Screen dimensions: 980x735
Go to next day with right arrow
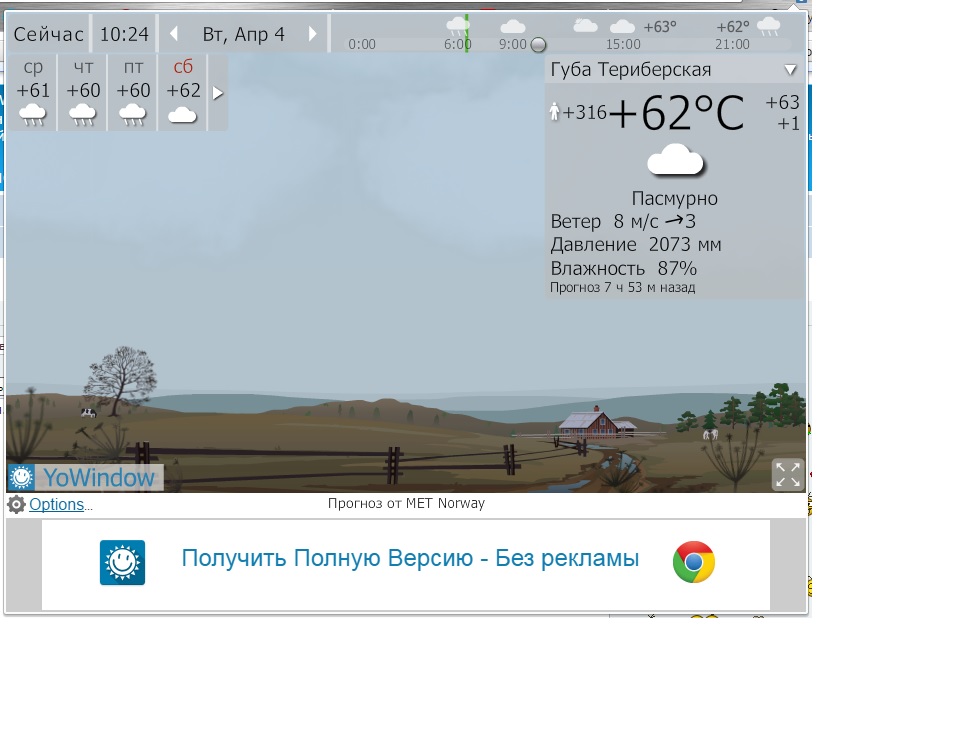[x=313, y=34]
